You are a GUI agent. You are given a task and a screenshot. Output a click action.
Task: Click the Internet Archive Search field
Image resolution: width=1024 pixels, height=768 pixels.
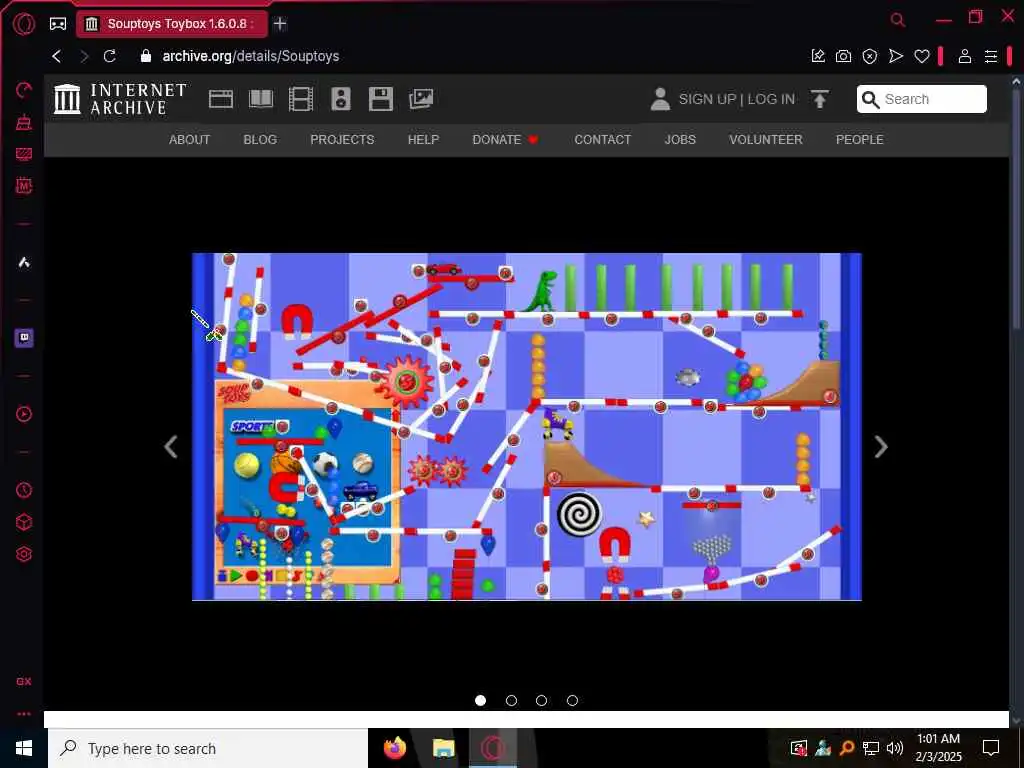[921, 99]
